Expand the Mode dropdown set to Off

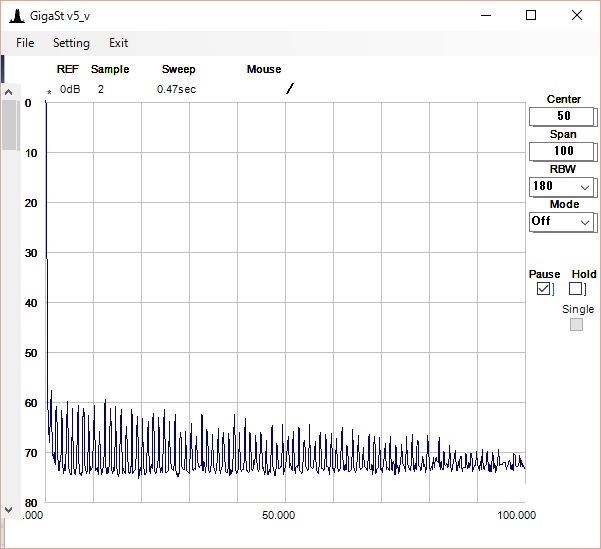coord(562,221)
